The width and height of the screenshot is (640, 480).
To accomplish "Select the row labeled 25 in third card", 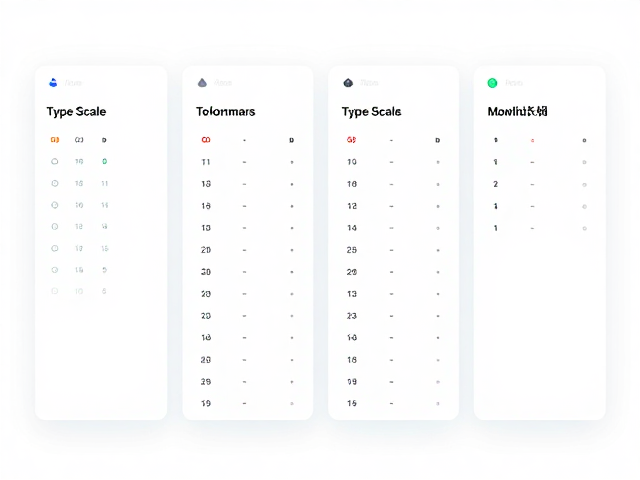I will coord(393,250).
